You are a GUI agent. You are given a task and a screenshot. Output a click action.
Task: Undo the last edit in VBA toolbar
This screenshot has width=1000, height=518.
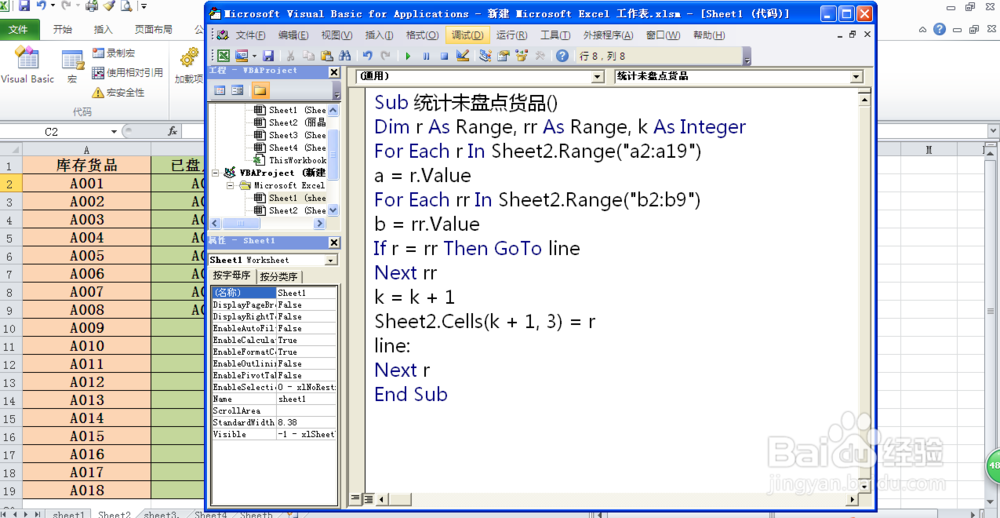coord(367,56)
